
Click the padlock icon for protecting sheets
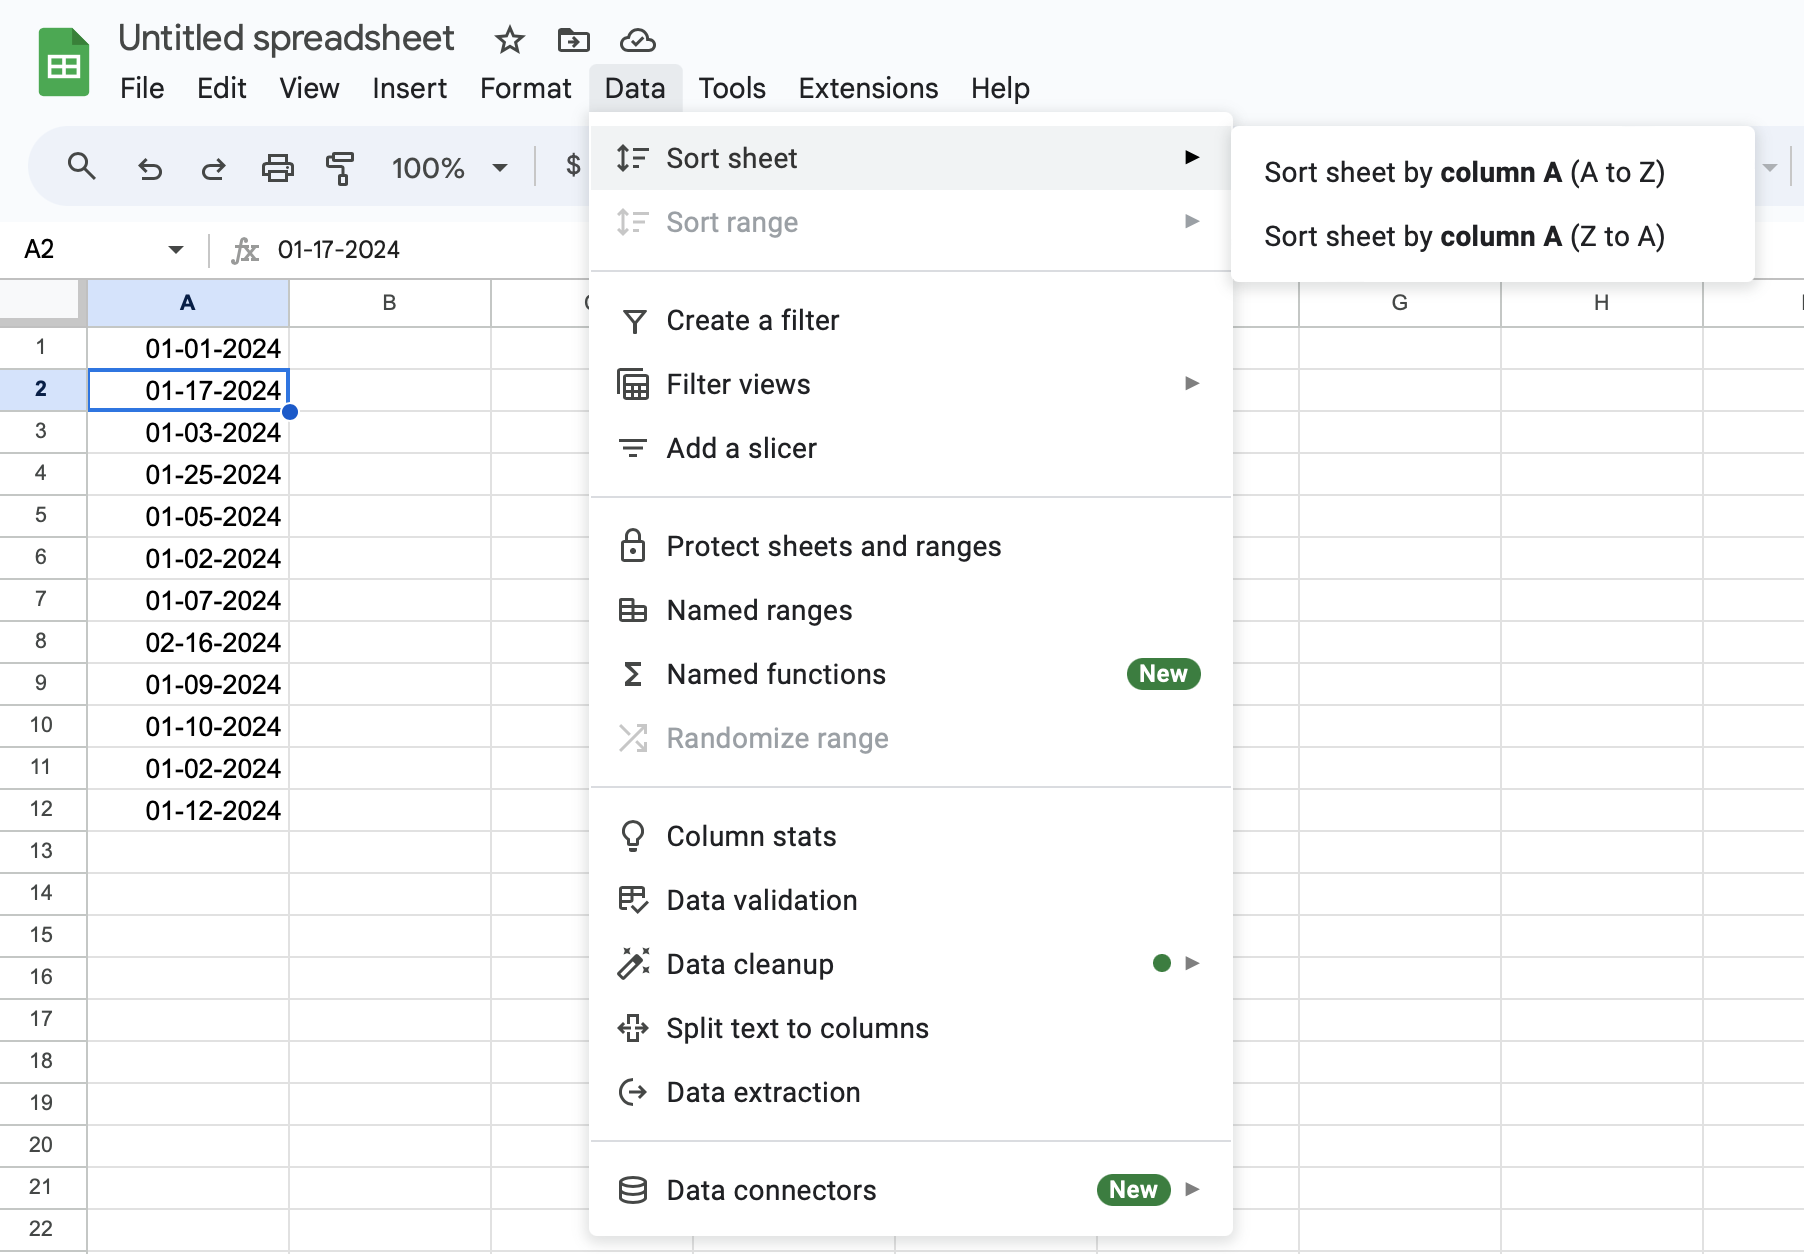pyautogui.click(x=633, y=546)
